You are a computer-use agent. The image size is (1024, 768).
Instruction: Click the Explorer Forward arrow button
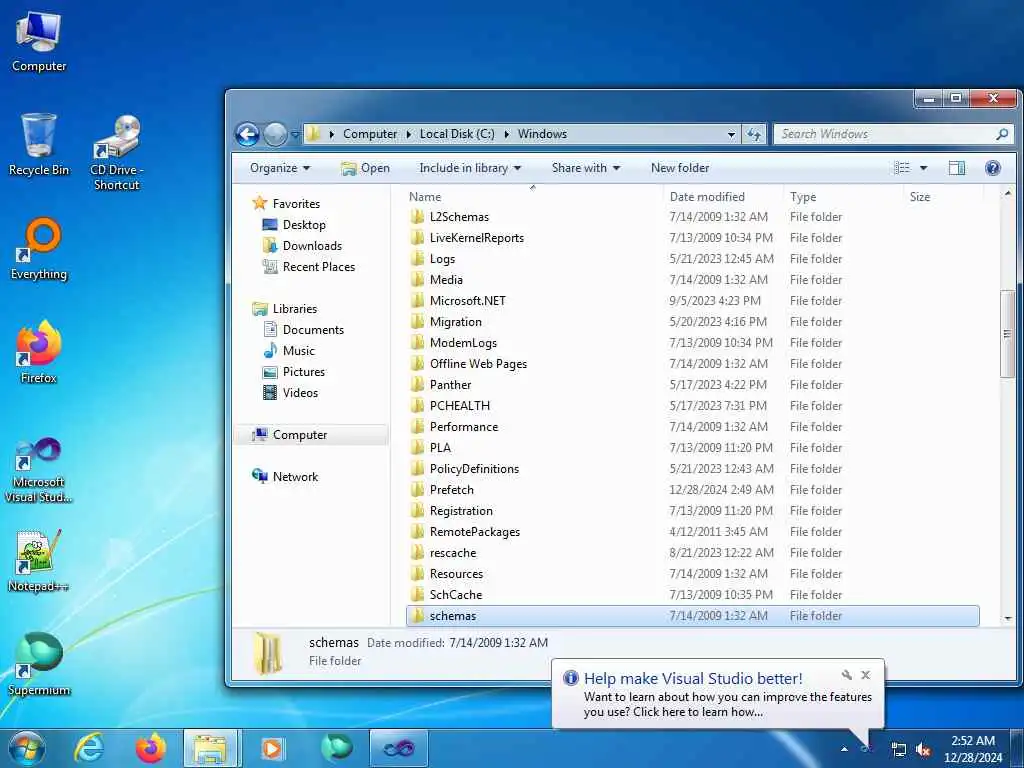tap(275, 135)
